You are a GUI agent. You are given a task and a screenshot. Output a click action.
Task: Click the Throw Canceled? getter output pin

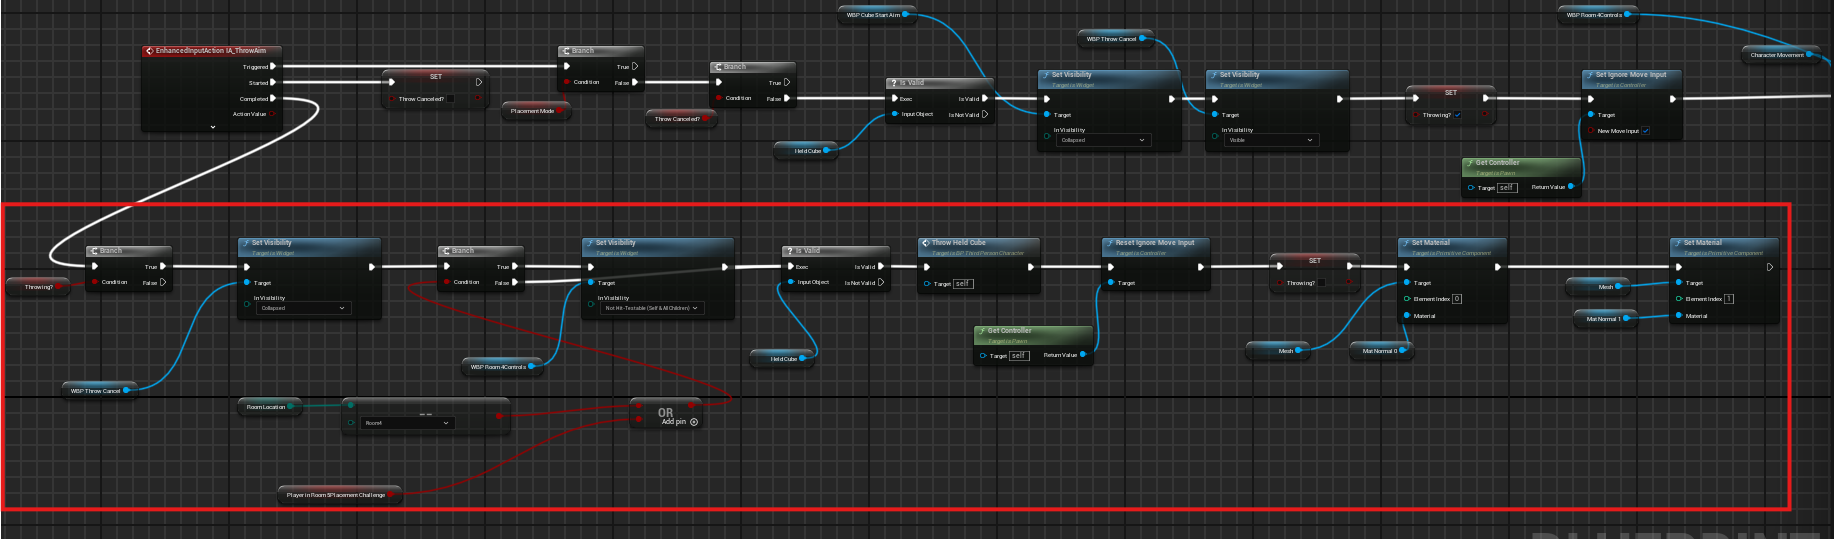coord(706,119)
